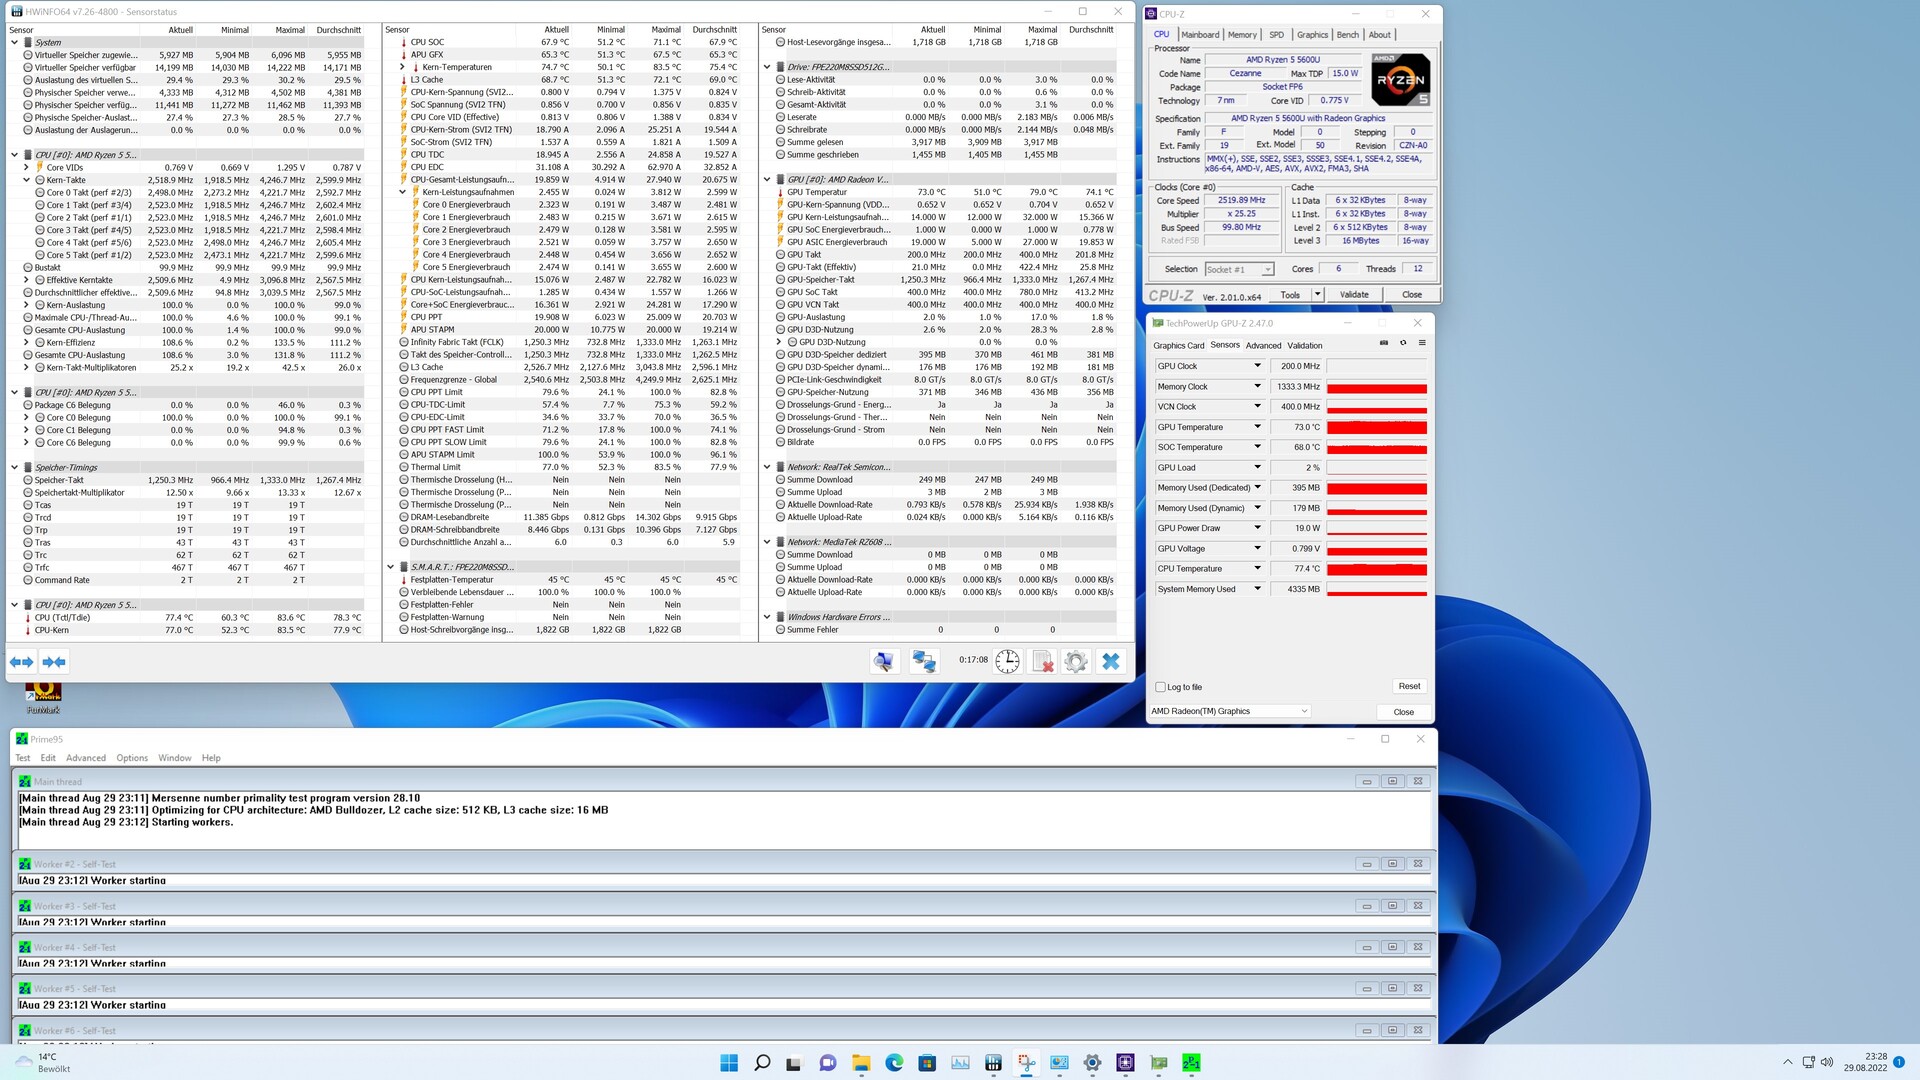Click the HWiNFO reset clock icon

pyautogui.click(x=1007, y=661)
